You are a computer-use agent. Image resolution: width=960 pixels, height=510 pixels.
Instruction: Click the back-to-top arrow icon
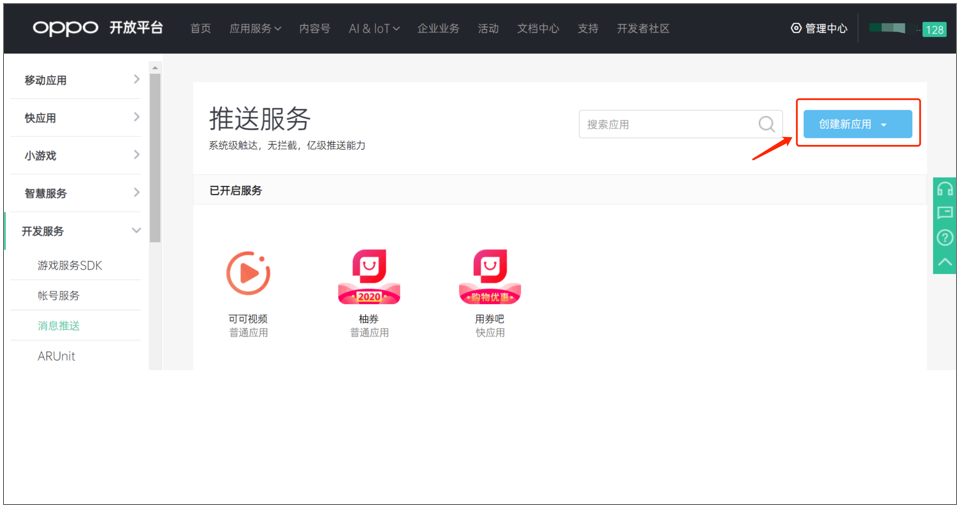[944, 261]
